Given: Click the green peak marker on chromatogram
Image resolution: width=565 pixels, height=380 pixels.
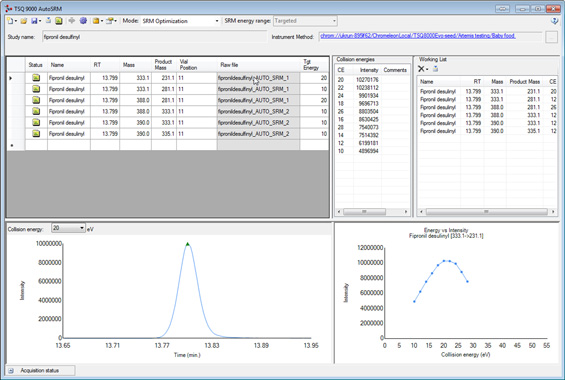Looking at the screenshot, I should [x=188, y=244].
